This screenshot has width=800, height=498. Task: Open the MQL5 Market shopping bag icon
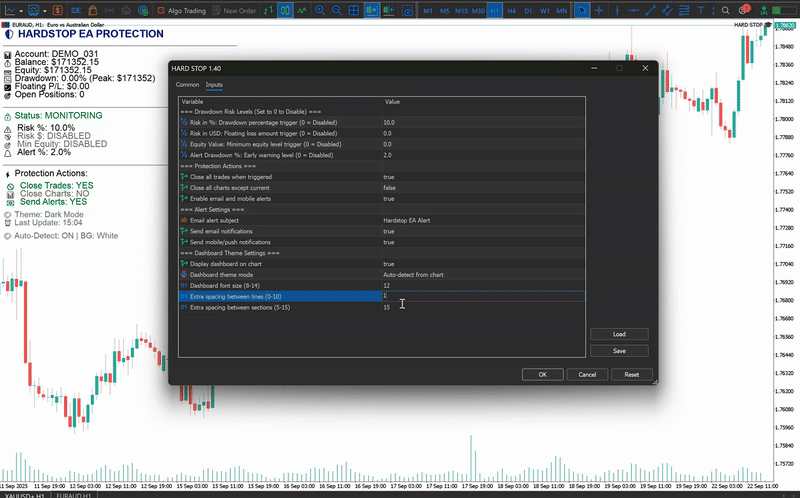[x=92, y=10]
